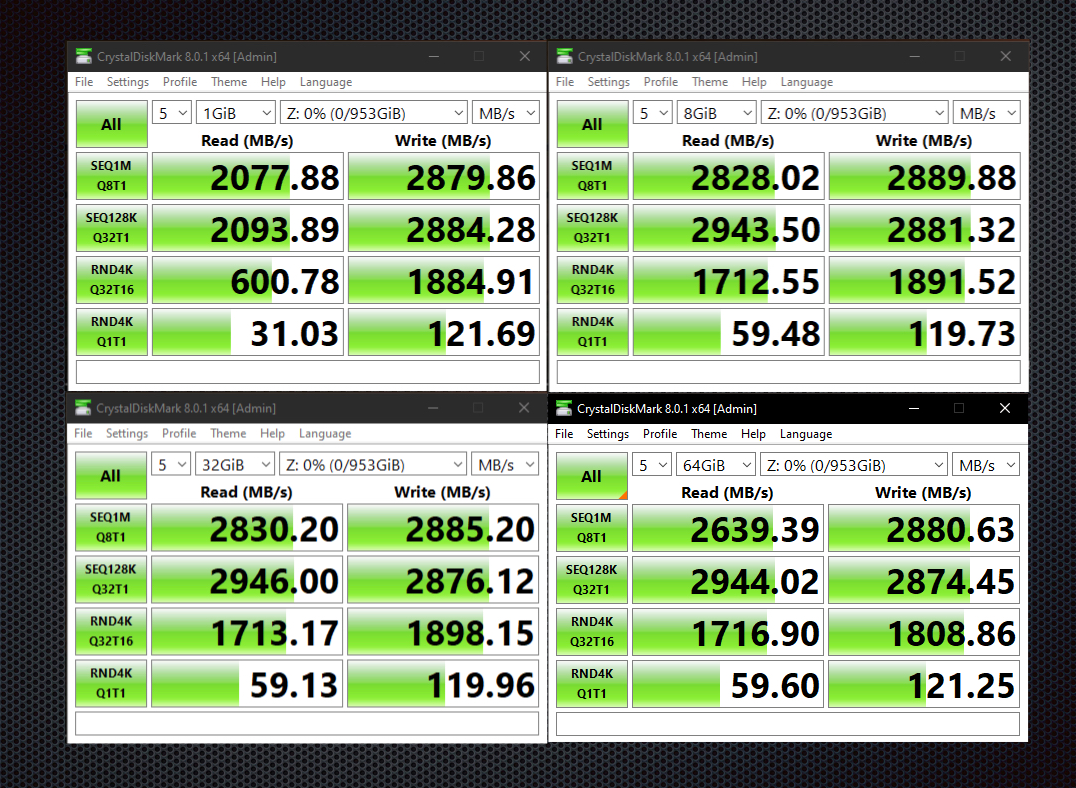Click read result 2639.39 in 64GiB window

point(728,529)
